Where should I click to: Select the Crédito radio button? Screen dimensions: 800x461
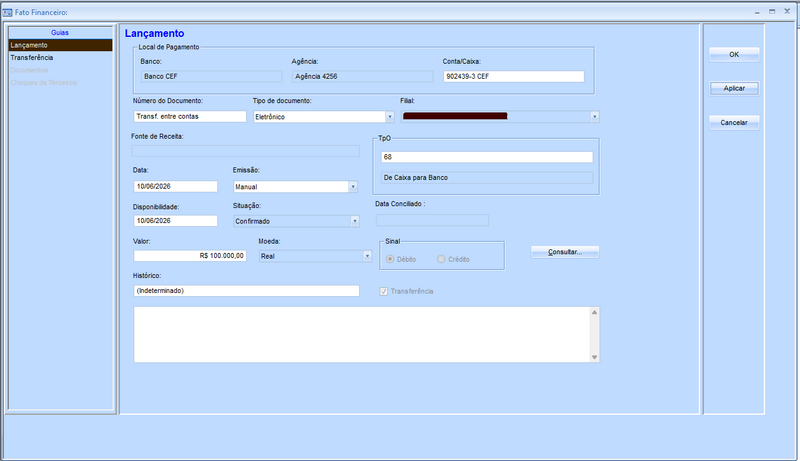click(x=441, y=259)
